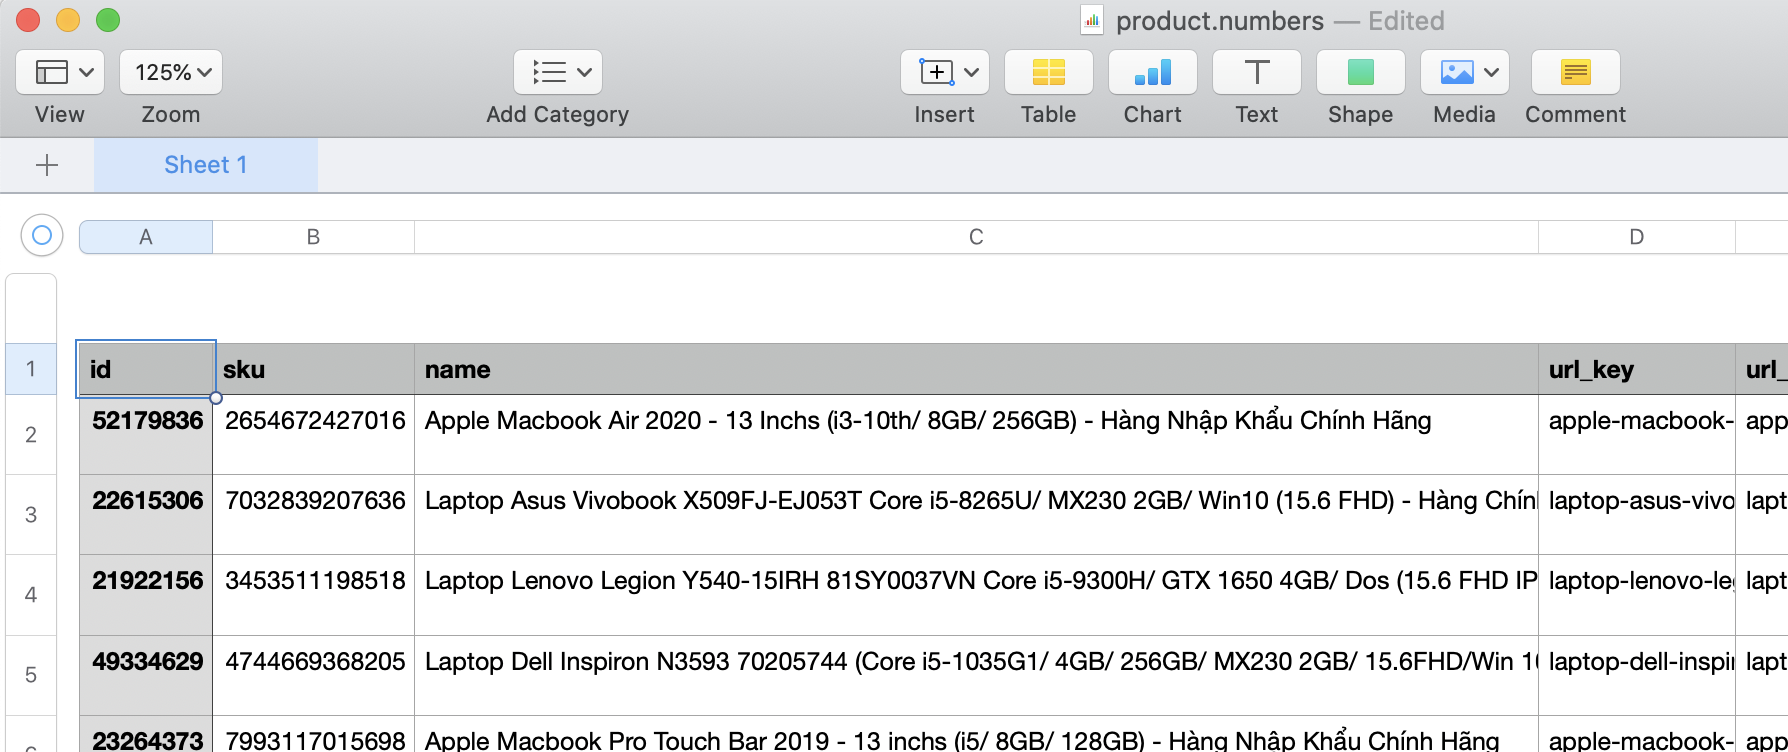This screenshot has height=752, width=1788.
Task: Select row 5 header
Action: point(31,675)
